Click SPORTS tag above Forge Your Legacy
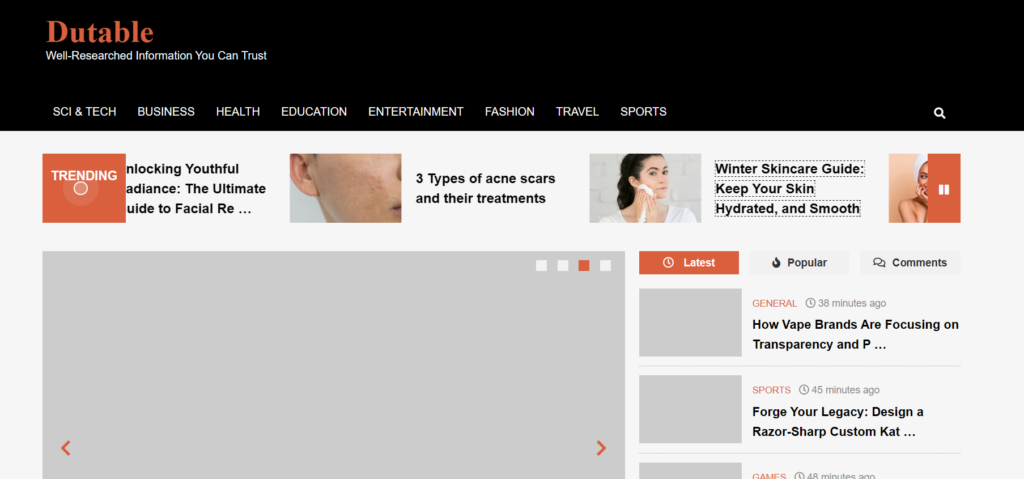This screenshot has width=1024, height=479. coord(771,390)
